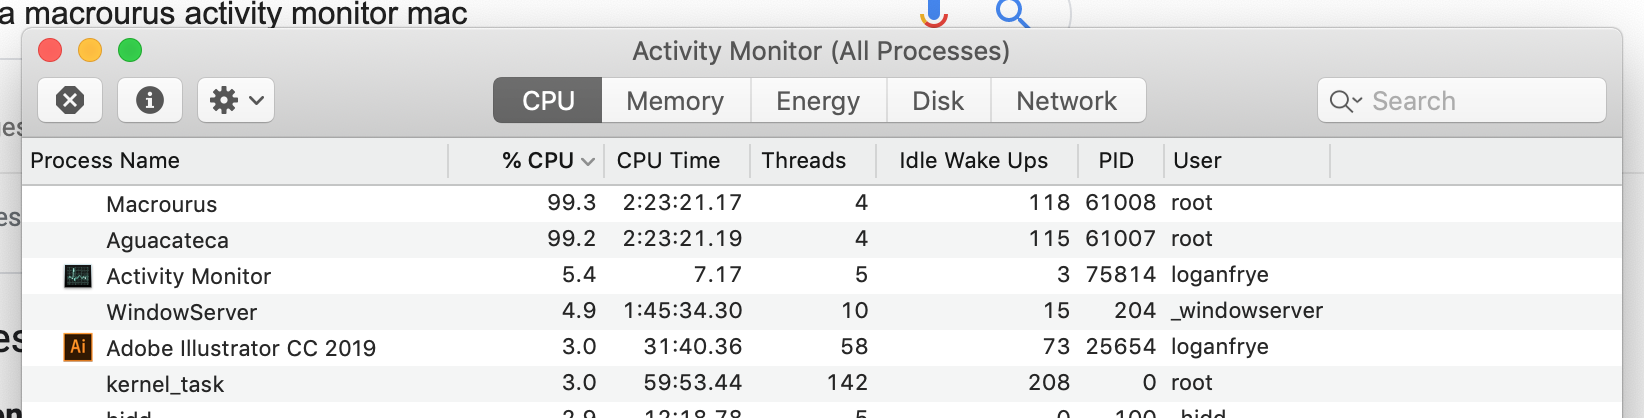
Task: Click the magnifying glass in search field
Action: tap(1344, 101)
